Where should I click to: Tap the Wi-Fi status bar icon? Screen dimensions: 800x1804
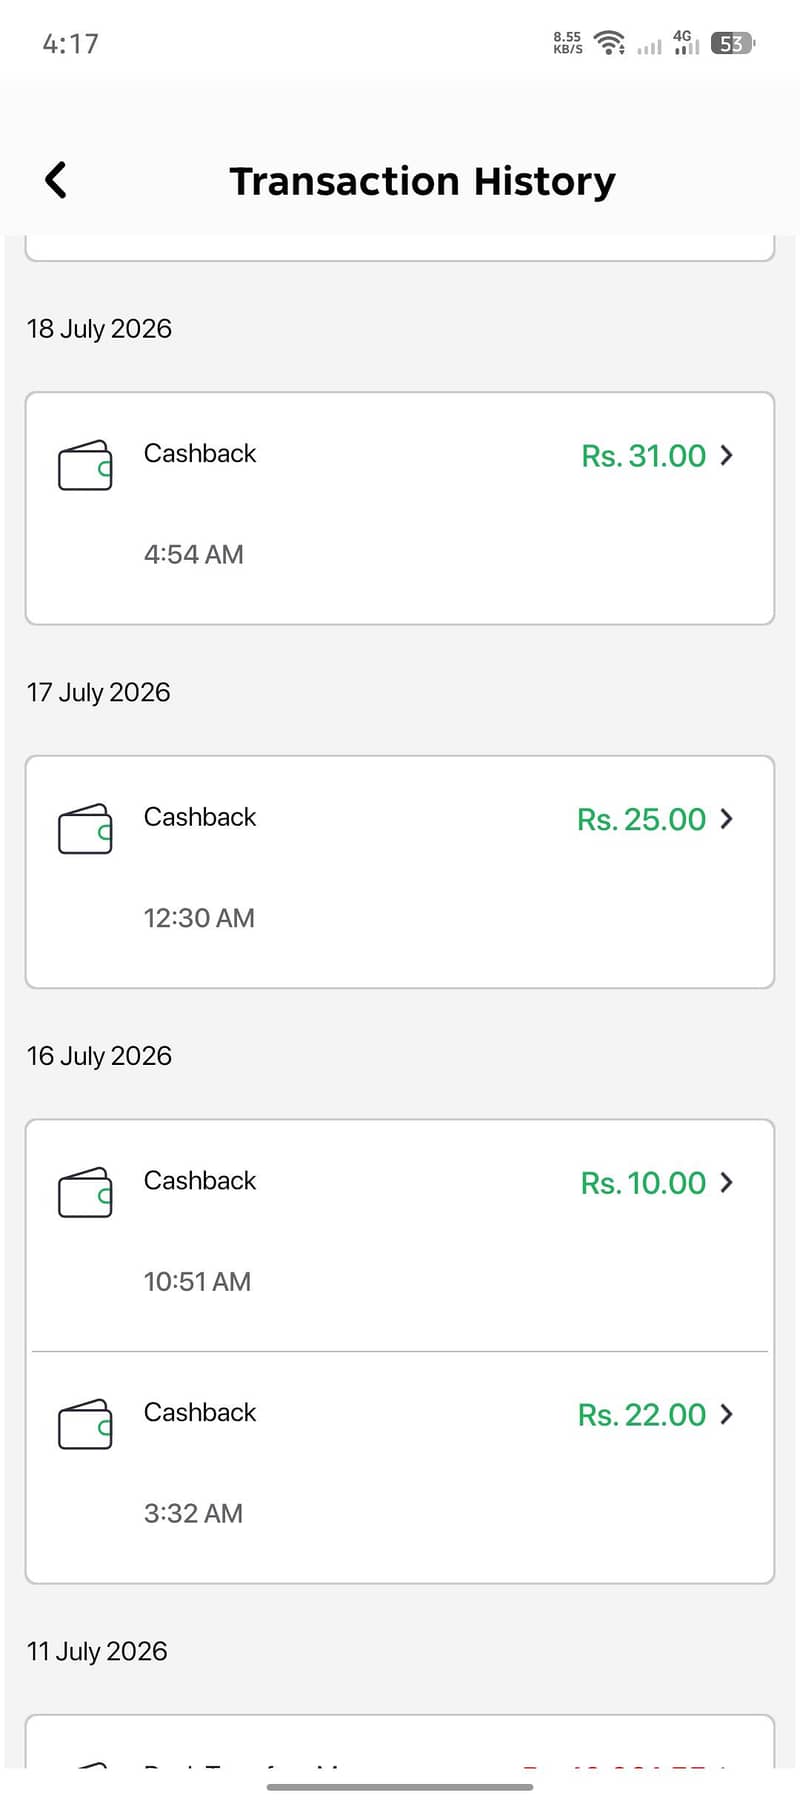click(609, 43)
